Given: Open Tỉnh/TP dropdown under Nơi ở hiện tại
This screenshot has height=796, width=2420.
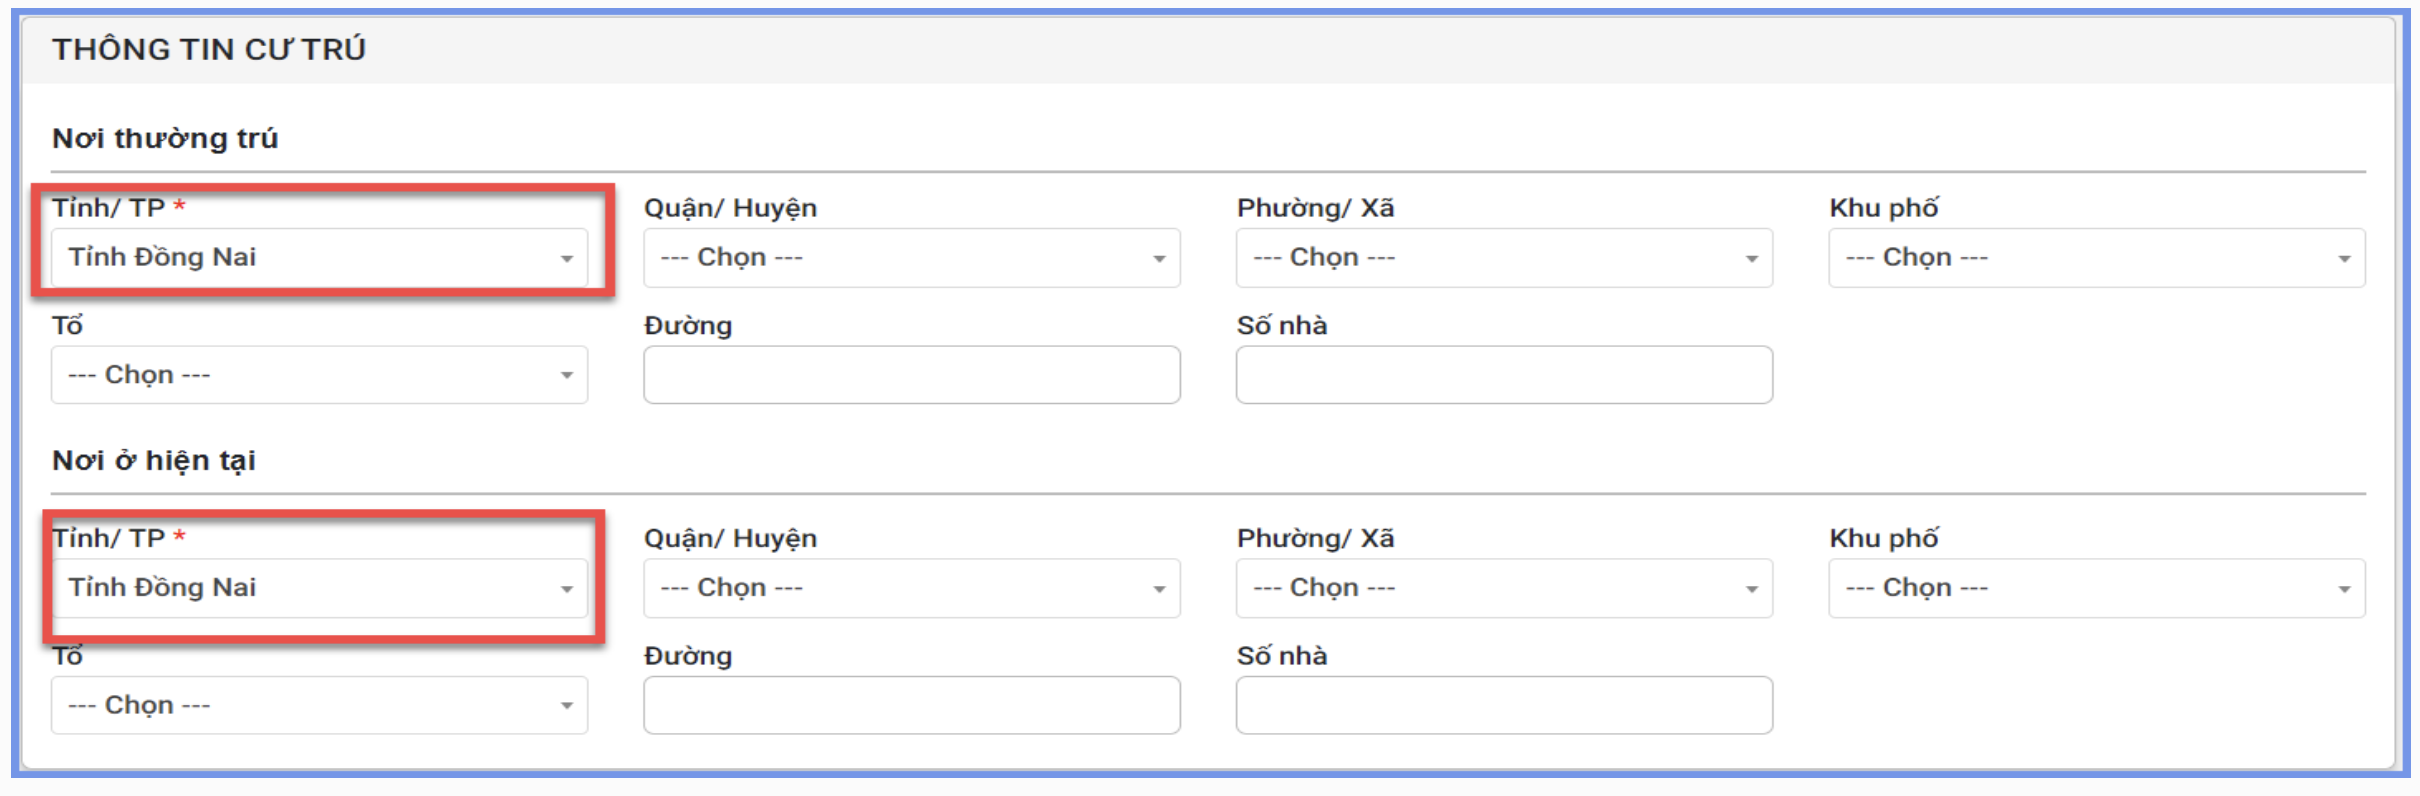Looking at the screenshot, I should coord(319,588).
